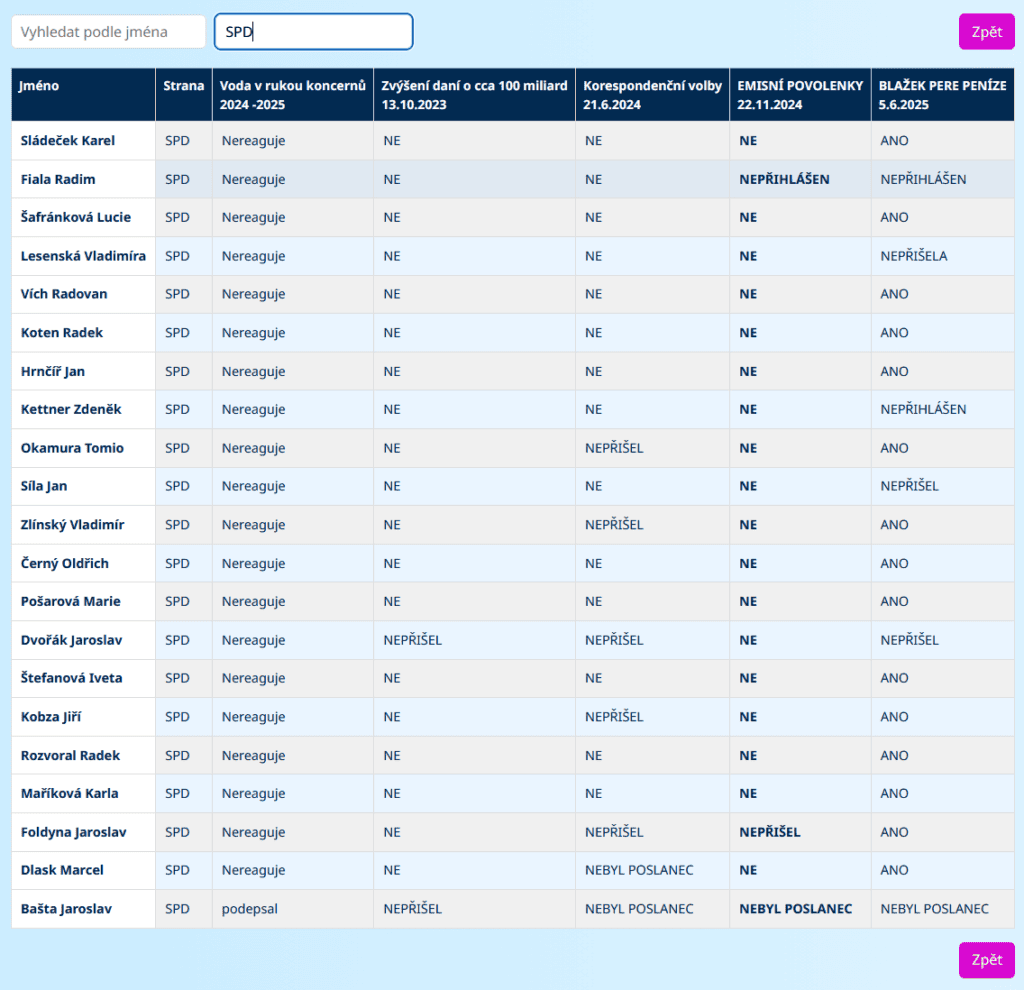This screenshot has width=1024, height=990.
Task: Click Lesenská Vladimíra's NEPŘIŠELA cell
Action: (913, 256)
